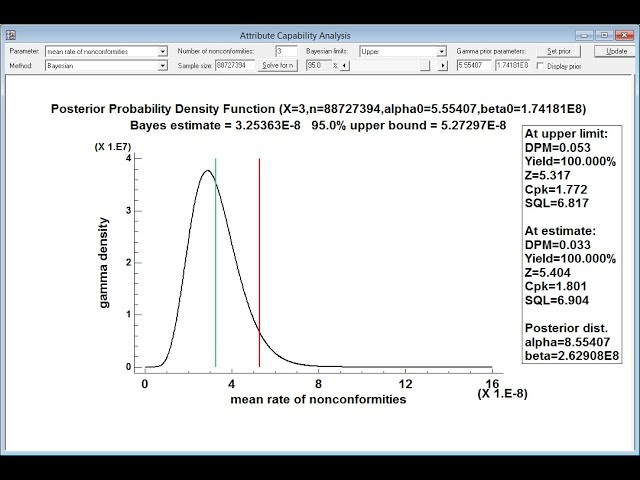Click the red upper bound line
Viewport: 640px width, 480px height.
coord(259,262)
